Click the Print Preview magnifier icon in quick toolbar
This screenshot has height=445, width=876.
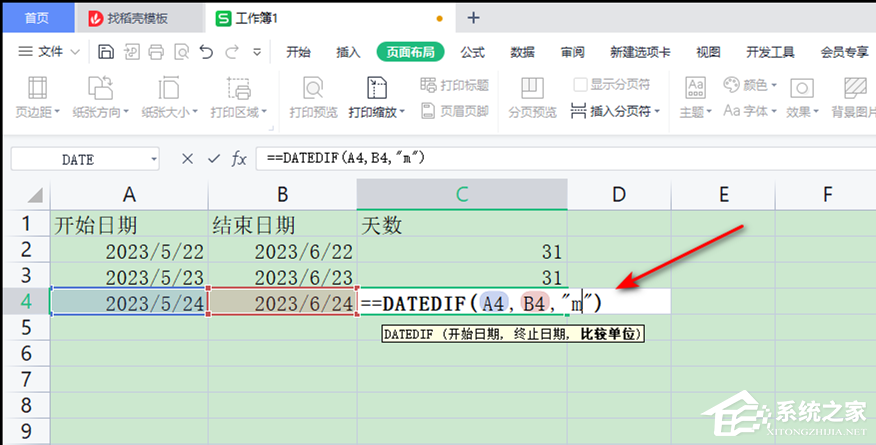(182, 52)
